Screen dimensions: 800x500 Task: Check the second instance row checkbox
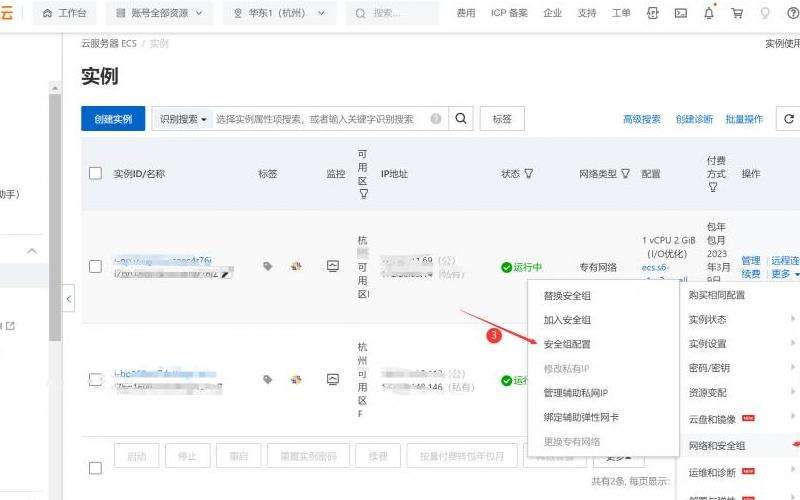click(x=95, y=380)
